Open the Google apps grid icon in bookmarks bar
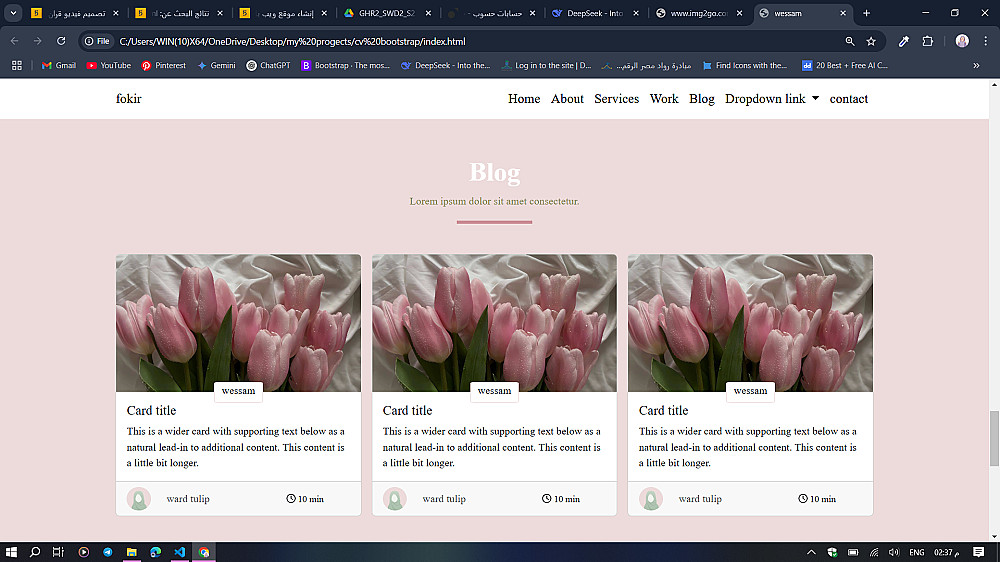Screen dimensions: 1000x562 click(17, 65)
